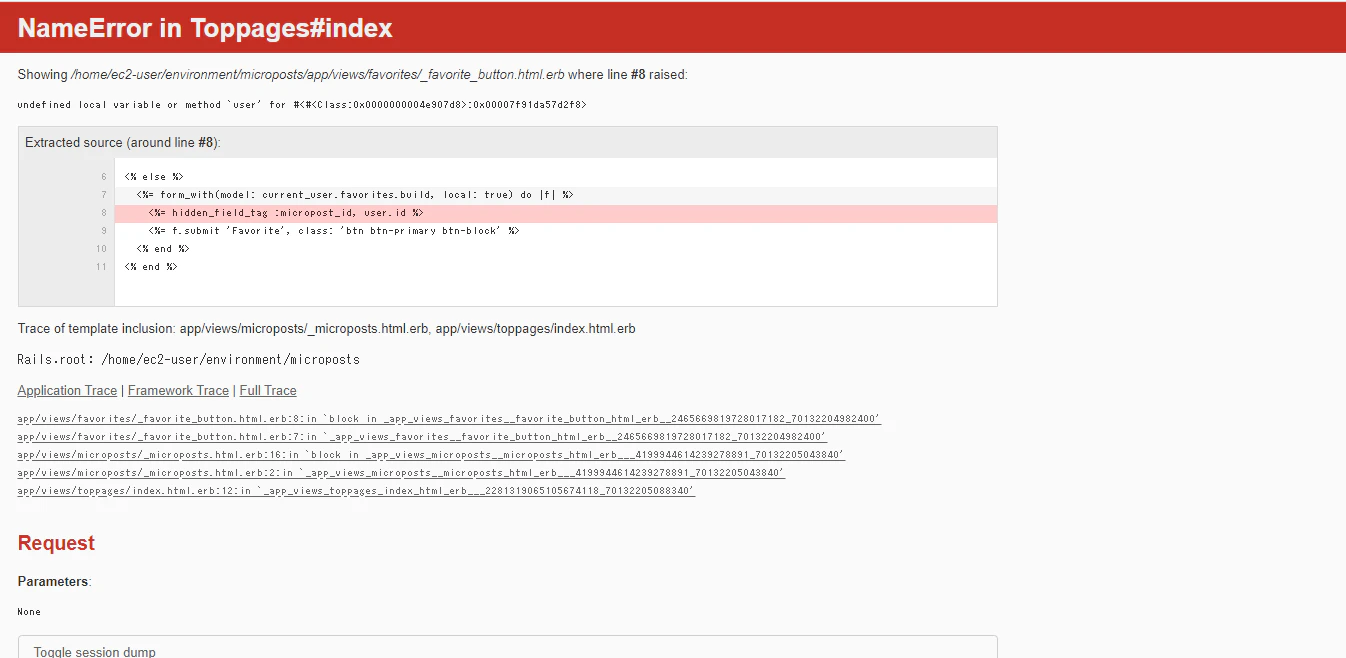1346x658 pixels.
Task: Click the NameError in Toppages#index heading
Action: tap(205, 28)
